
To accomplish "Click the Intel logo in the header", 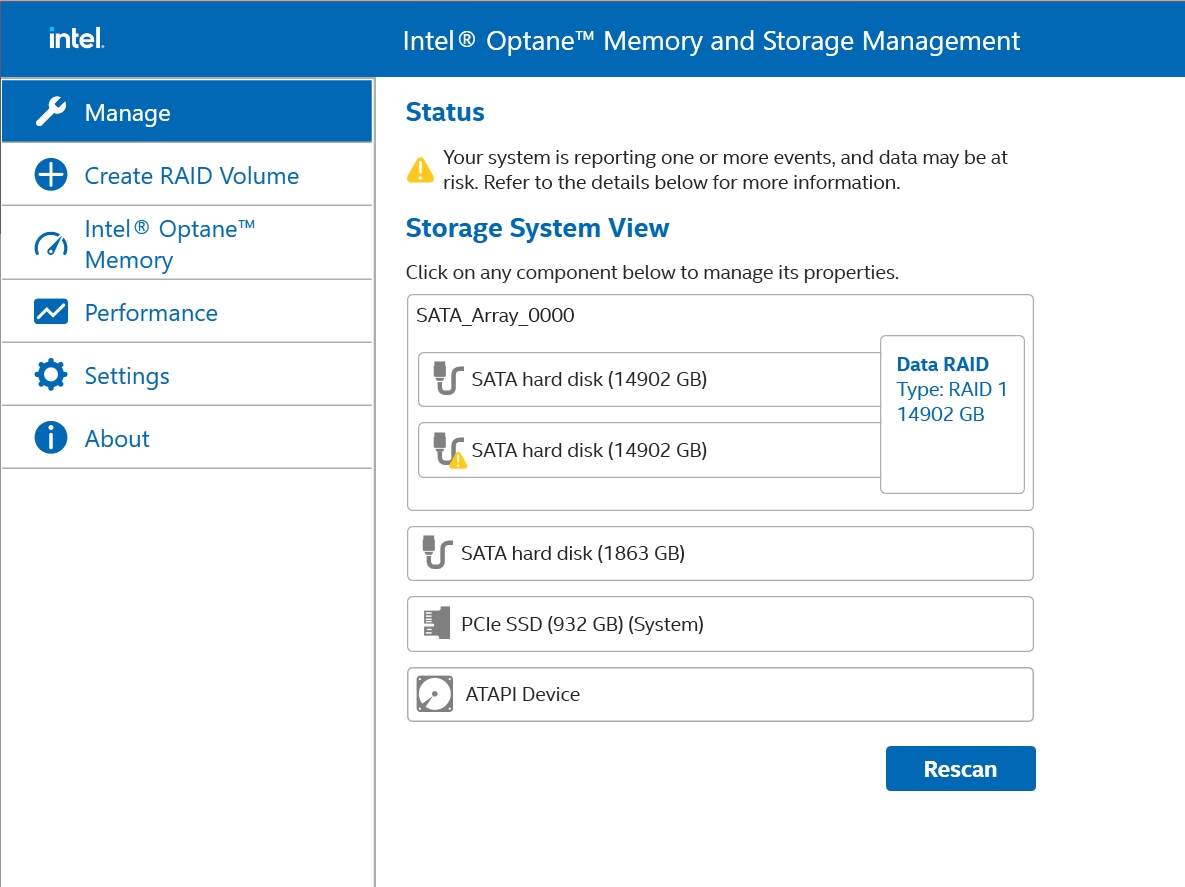I will pos(77,39).
